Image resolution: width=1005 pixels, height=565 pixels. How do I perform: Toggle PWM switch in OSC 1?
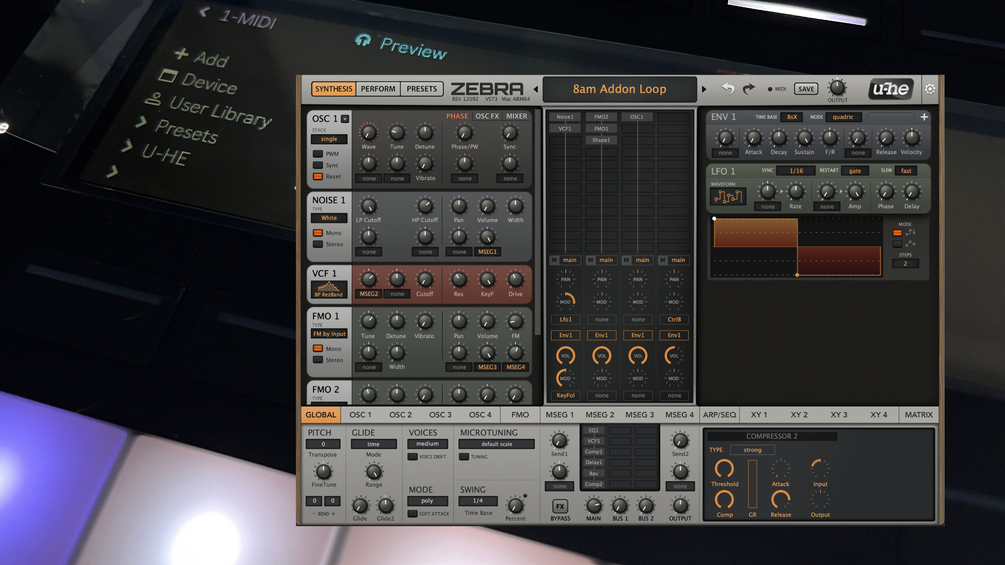(317, 154)
